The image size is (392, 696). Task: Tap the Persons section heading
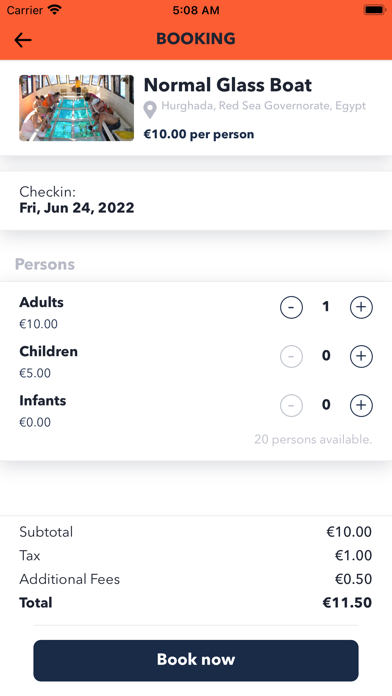tap(45, 264)
